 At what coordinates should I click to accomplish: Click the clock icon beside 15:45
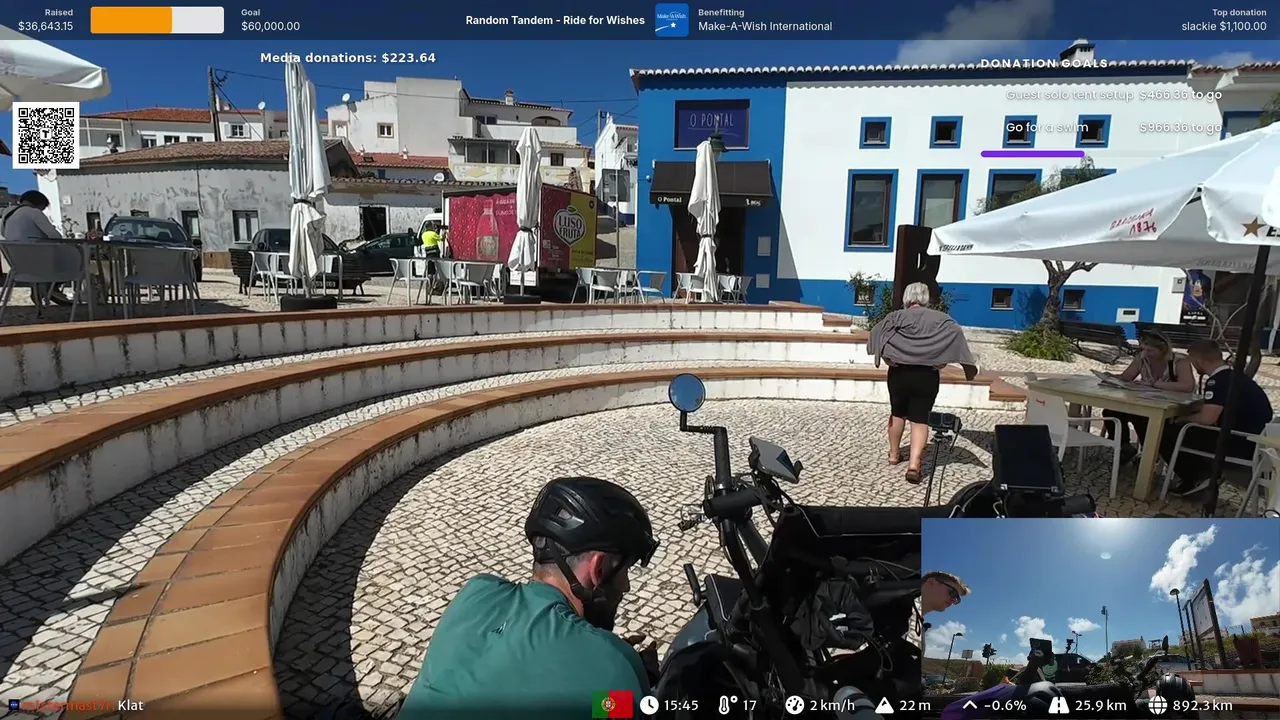pyautogui.click(x=649, y=705)
